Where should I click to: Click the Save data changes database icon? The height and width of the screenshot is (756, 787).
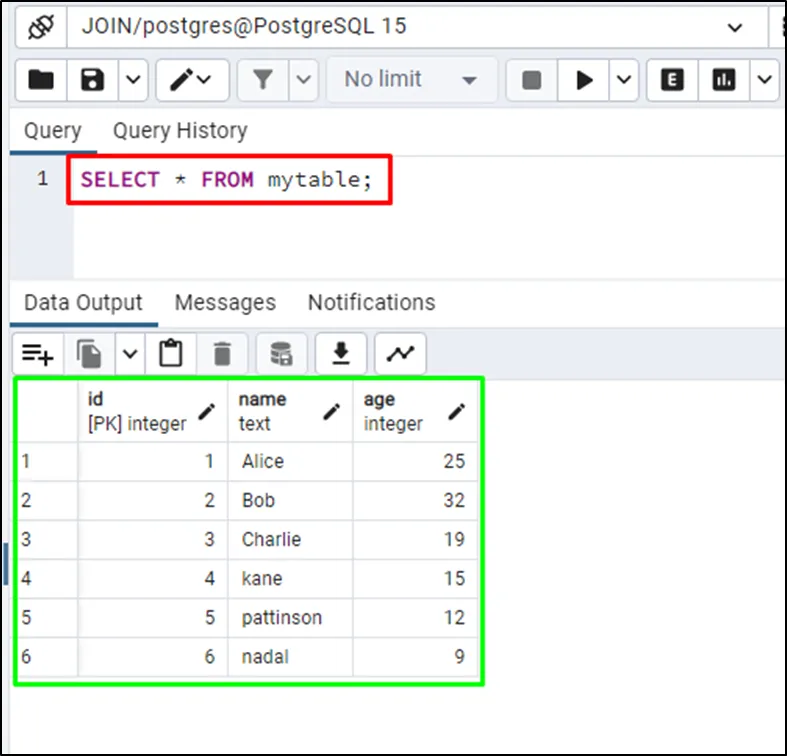(281, 353)
